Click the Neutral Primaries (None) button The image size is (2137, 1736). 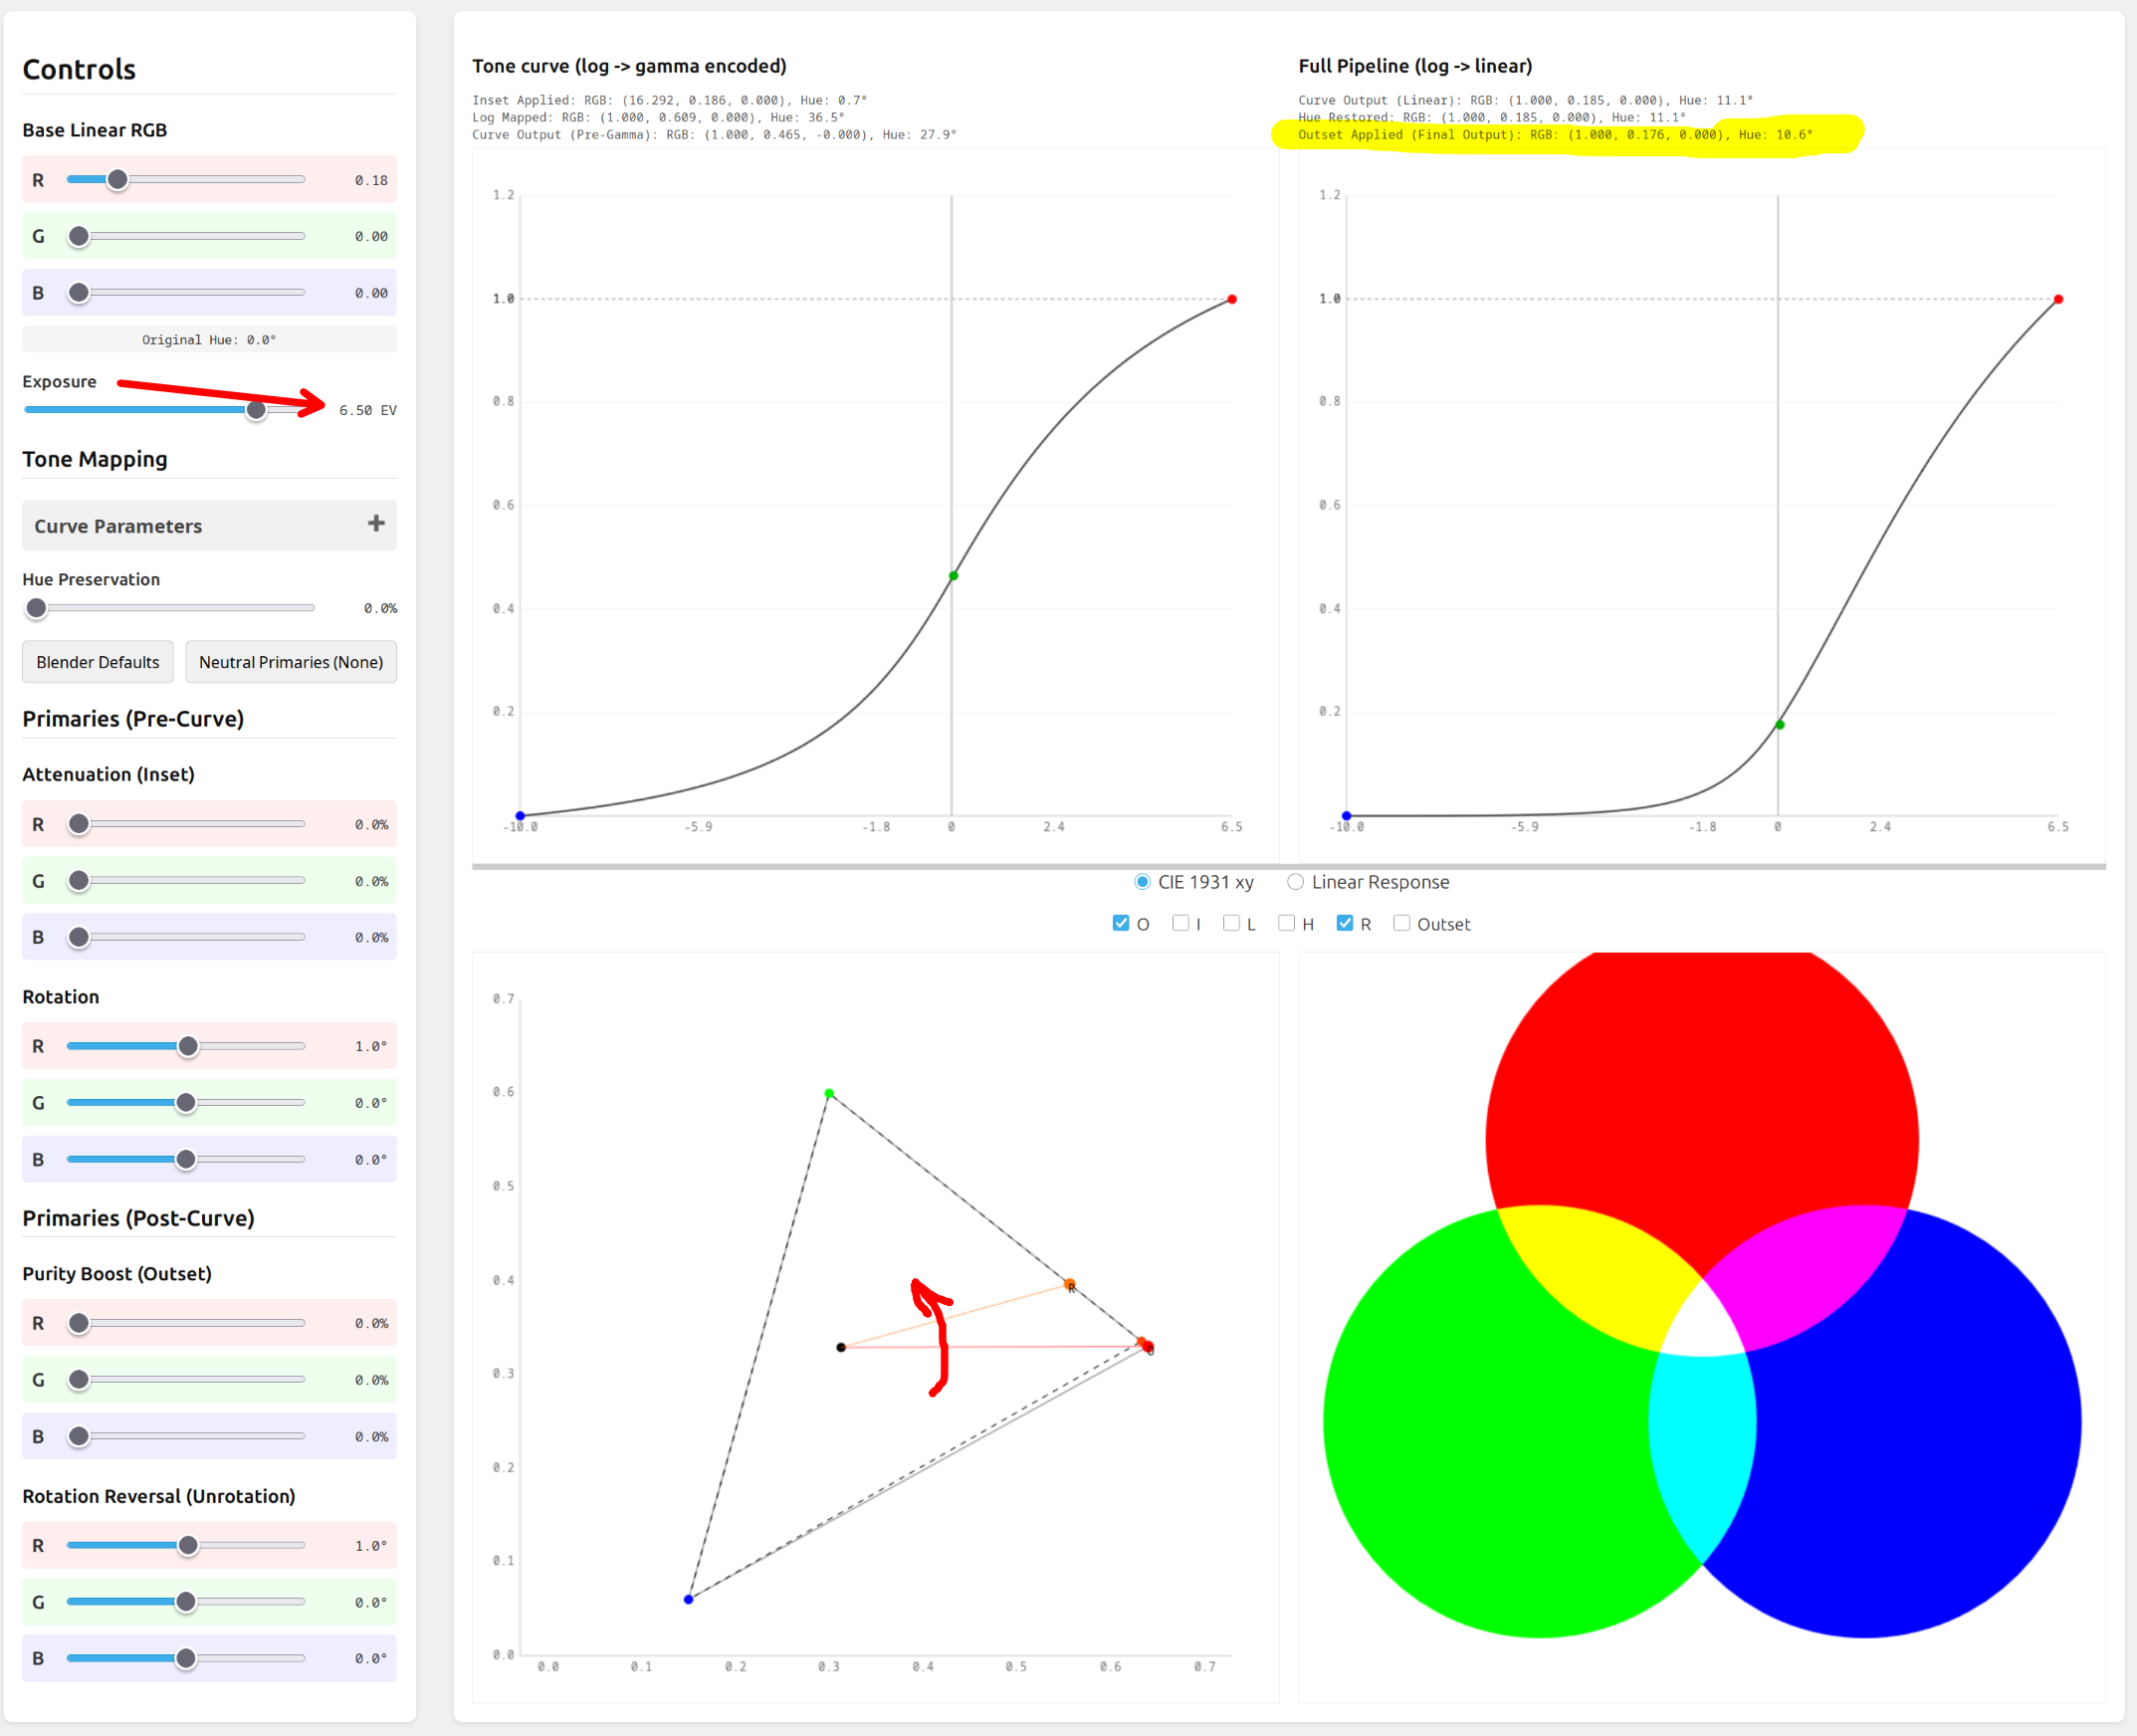[290, 662]
